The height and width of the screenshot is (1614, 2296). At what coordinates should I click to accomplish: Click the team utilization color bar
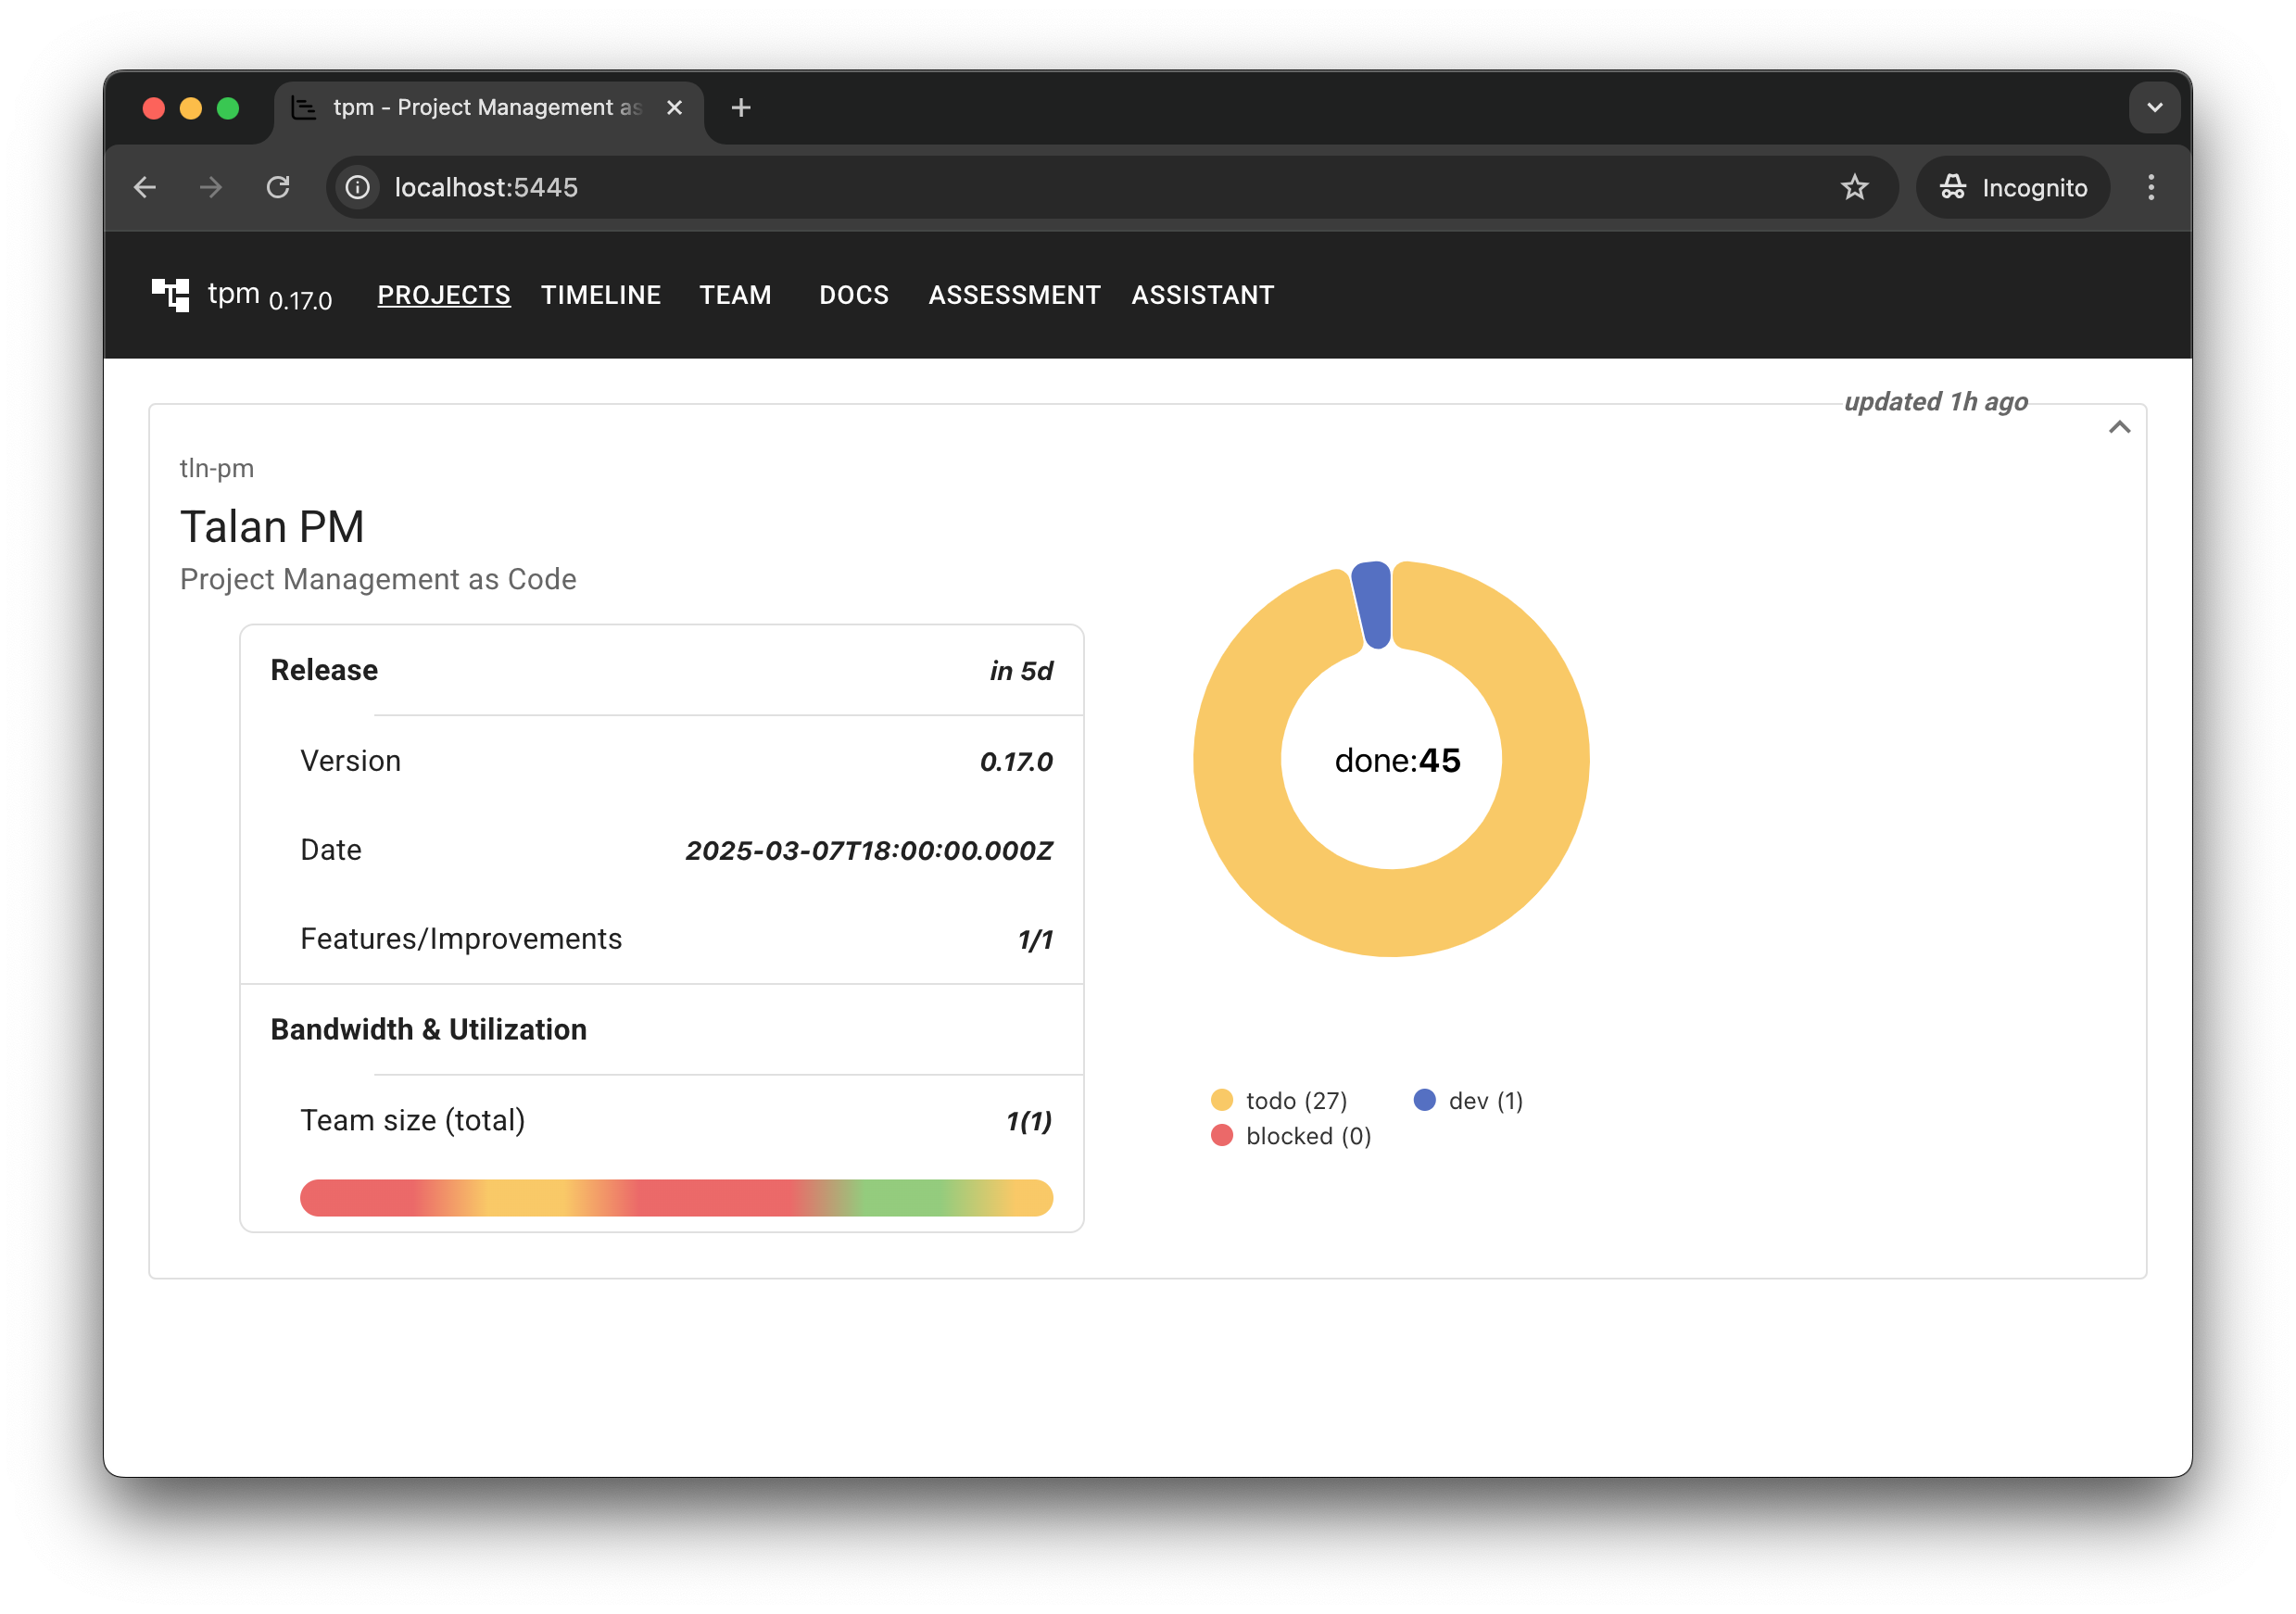(676, 1197)
